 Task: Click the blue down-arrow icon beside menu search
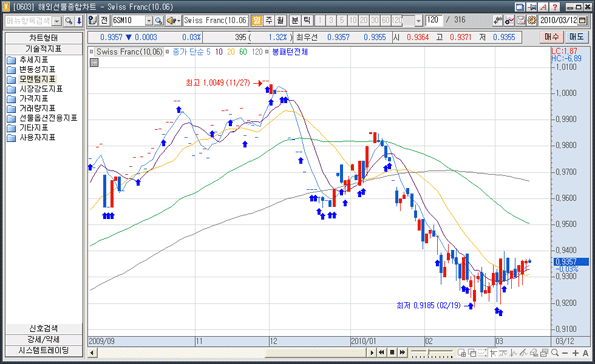tap(79, 20)
